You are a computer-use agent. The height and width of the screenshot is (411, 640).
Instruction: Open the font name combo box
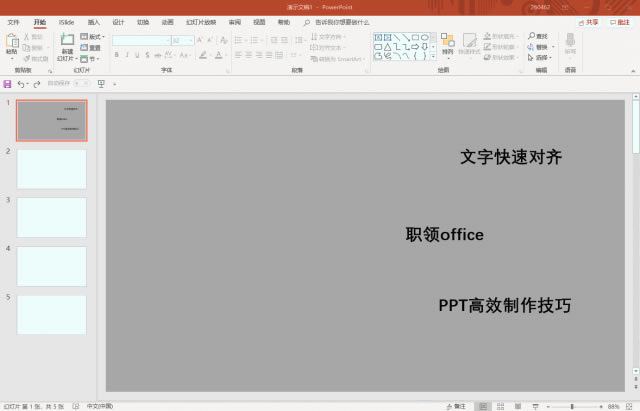coord(141,40)
